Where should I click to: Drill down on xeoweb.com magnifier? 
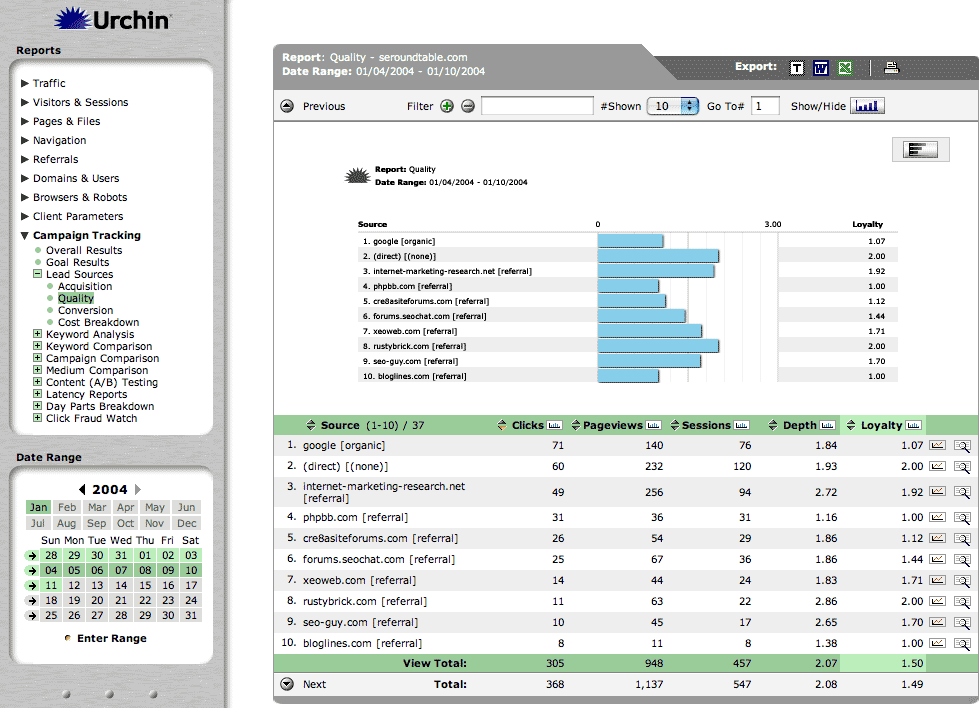[962, 581]
